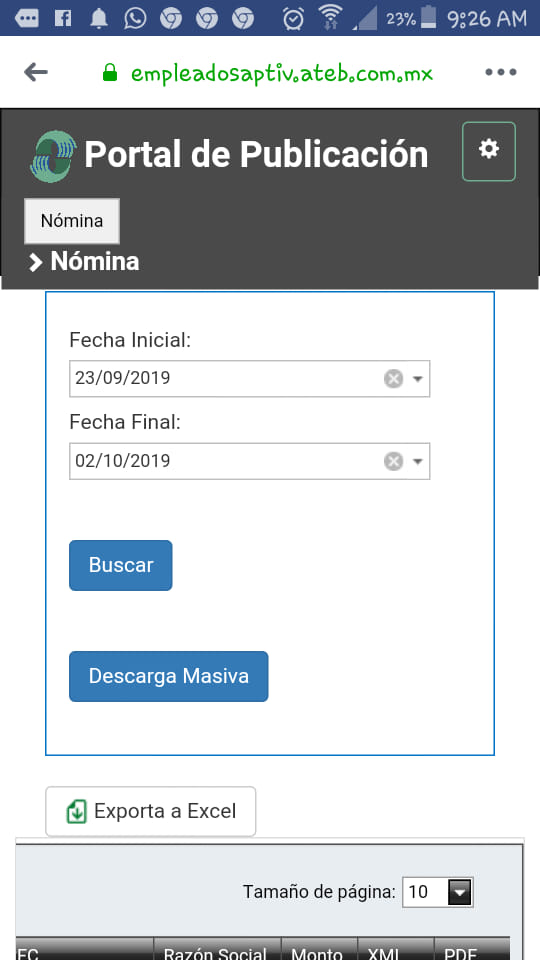Clear the Fecha Final date value
The width and height of the screenshot is (540, 960).
tap(393, 461)
